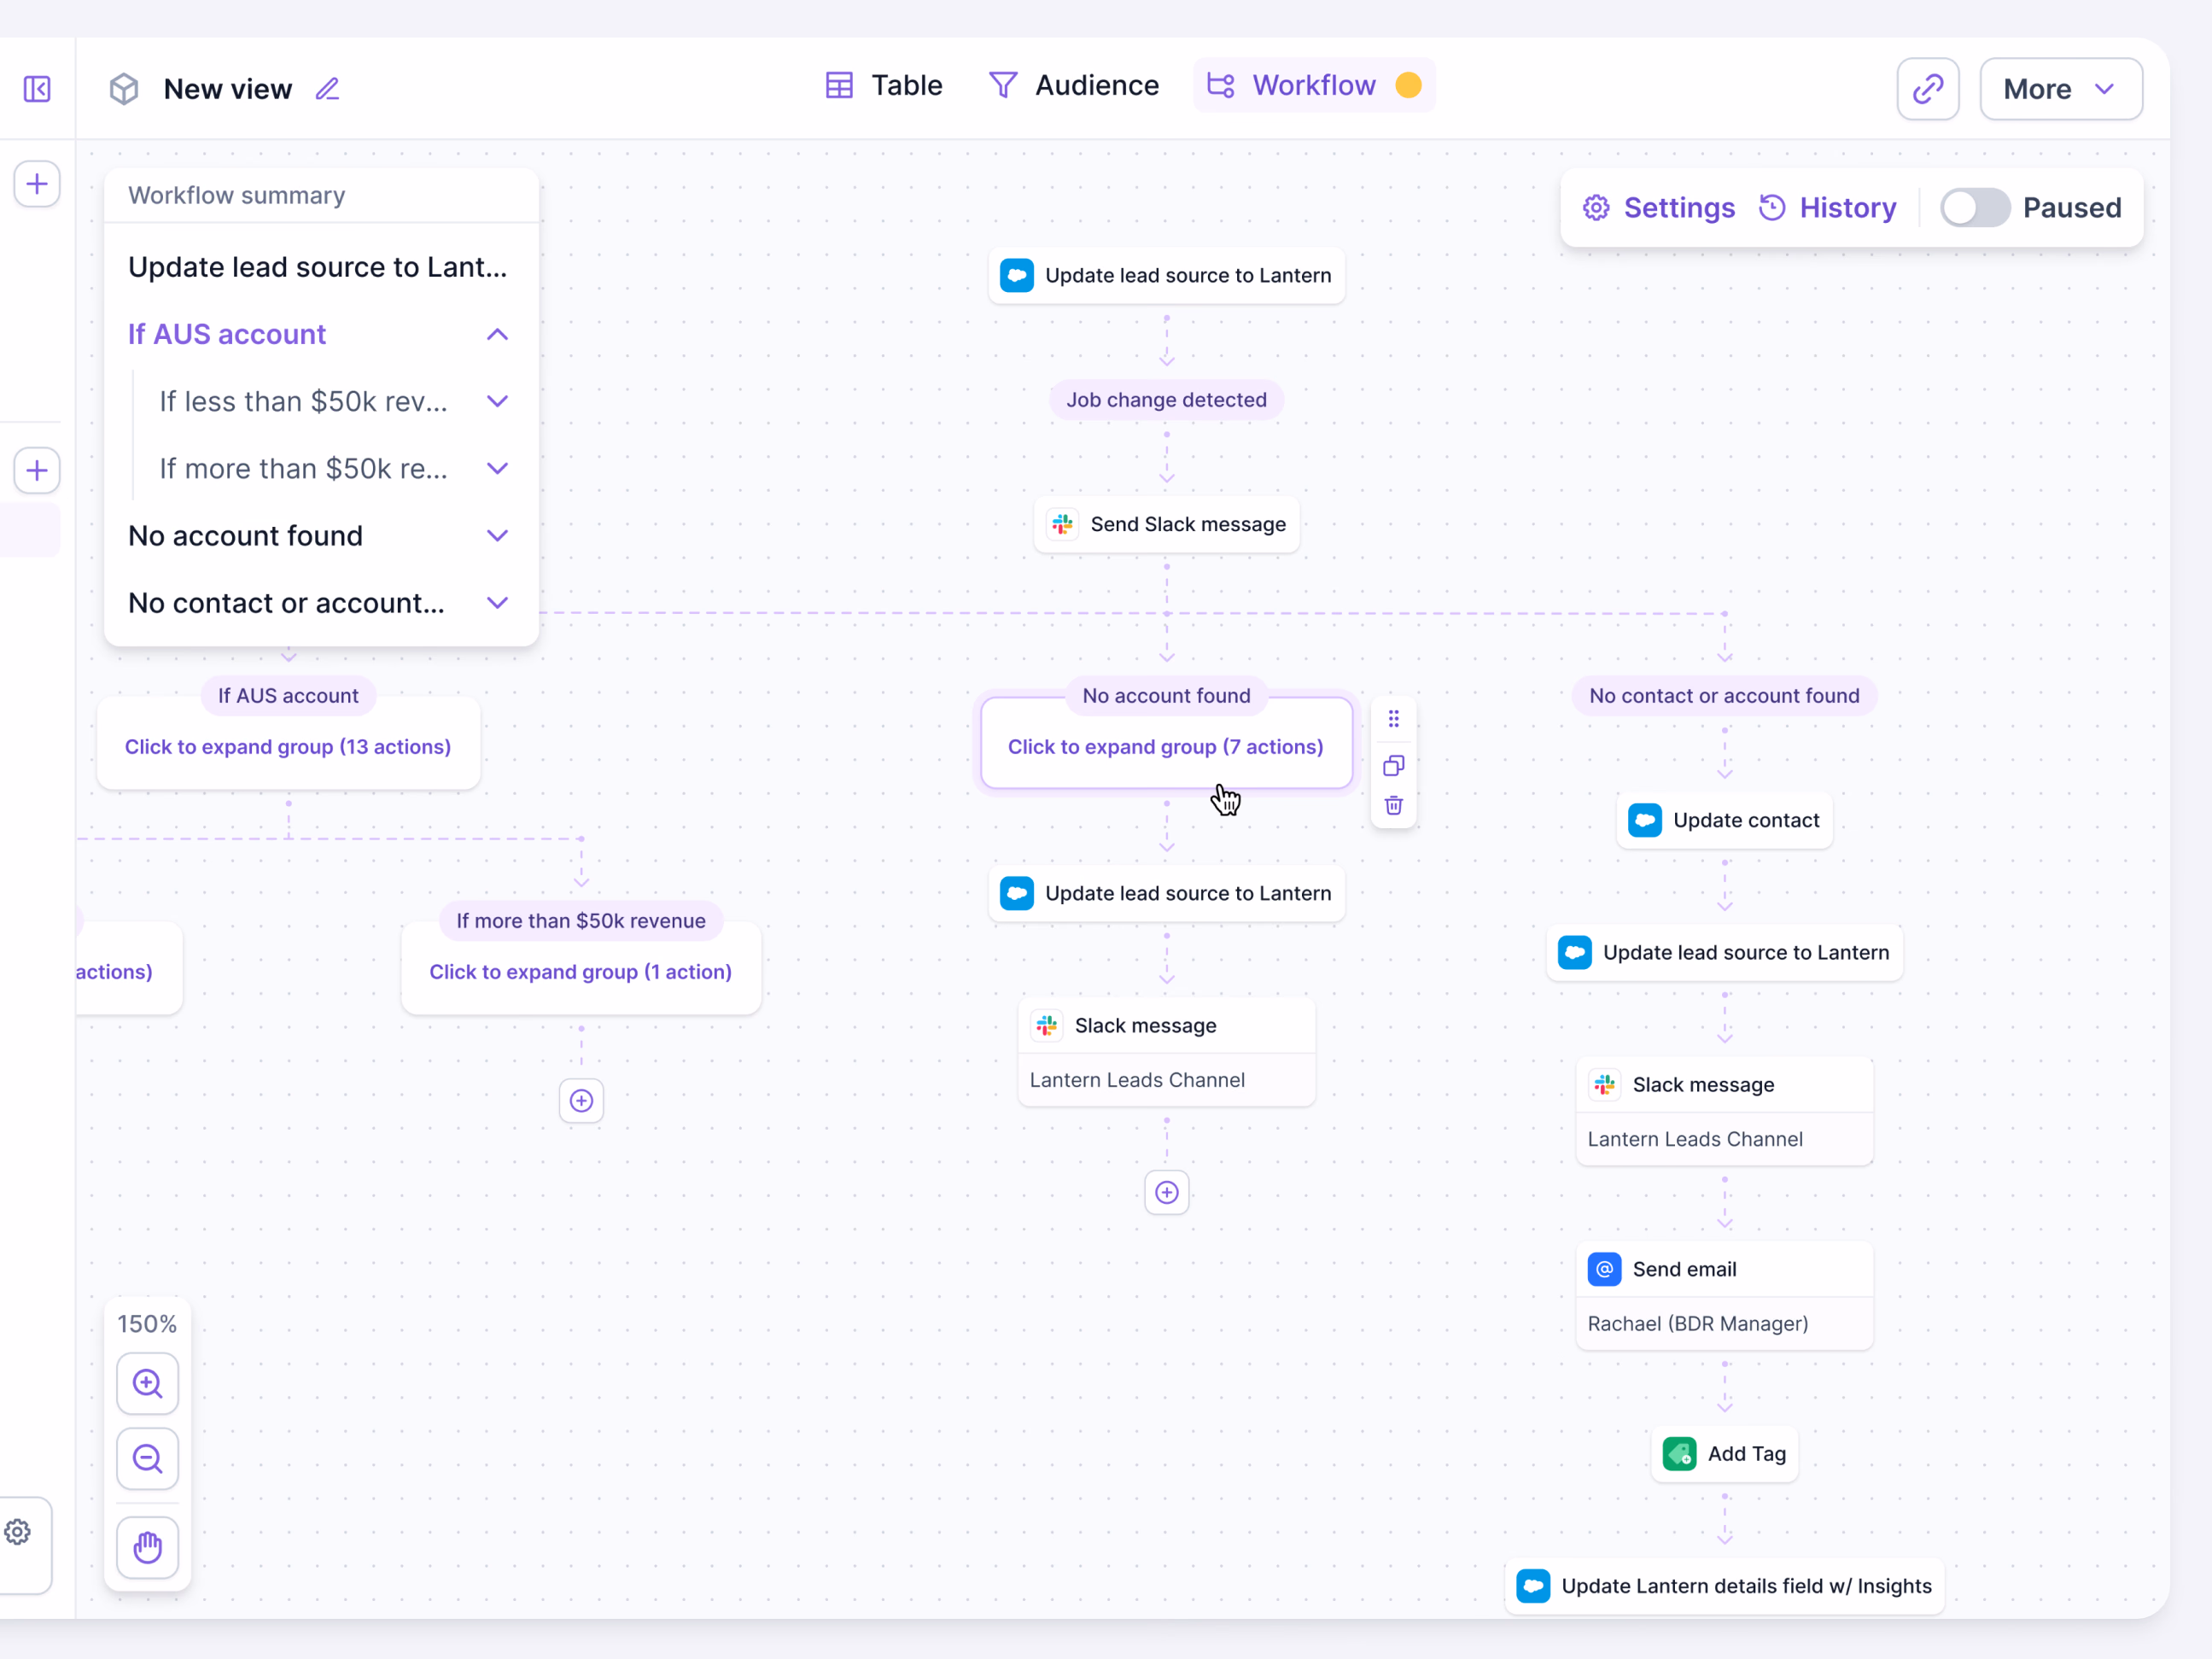Click the upper plus button in sidebar
Viewport: 2212px width, 1659px height.
tap(37, 184)
